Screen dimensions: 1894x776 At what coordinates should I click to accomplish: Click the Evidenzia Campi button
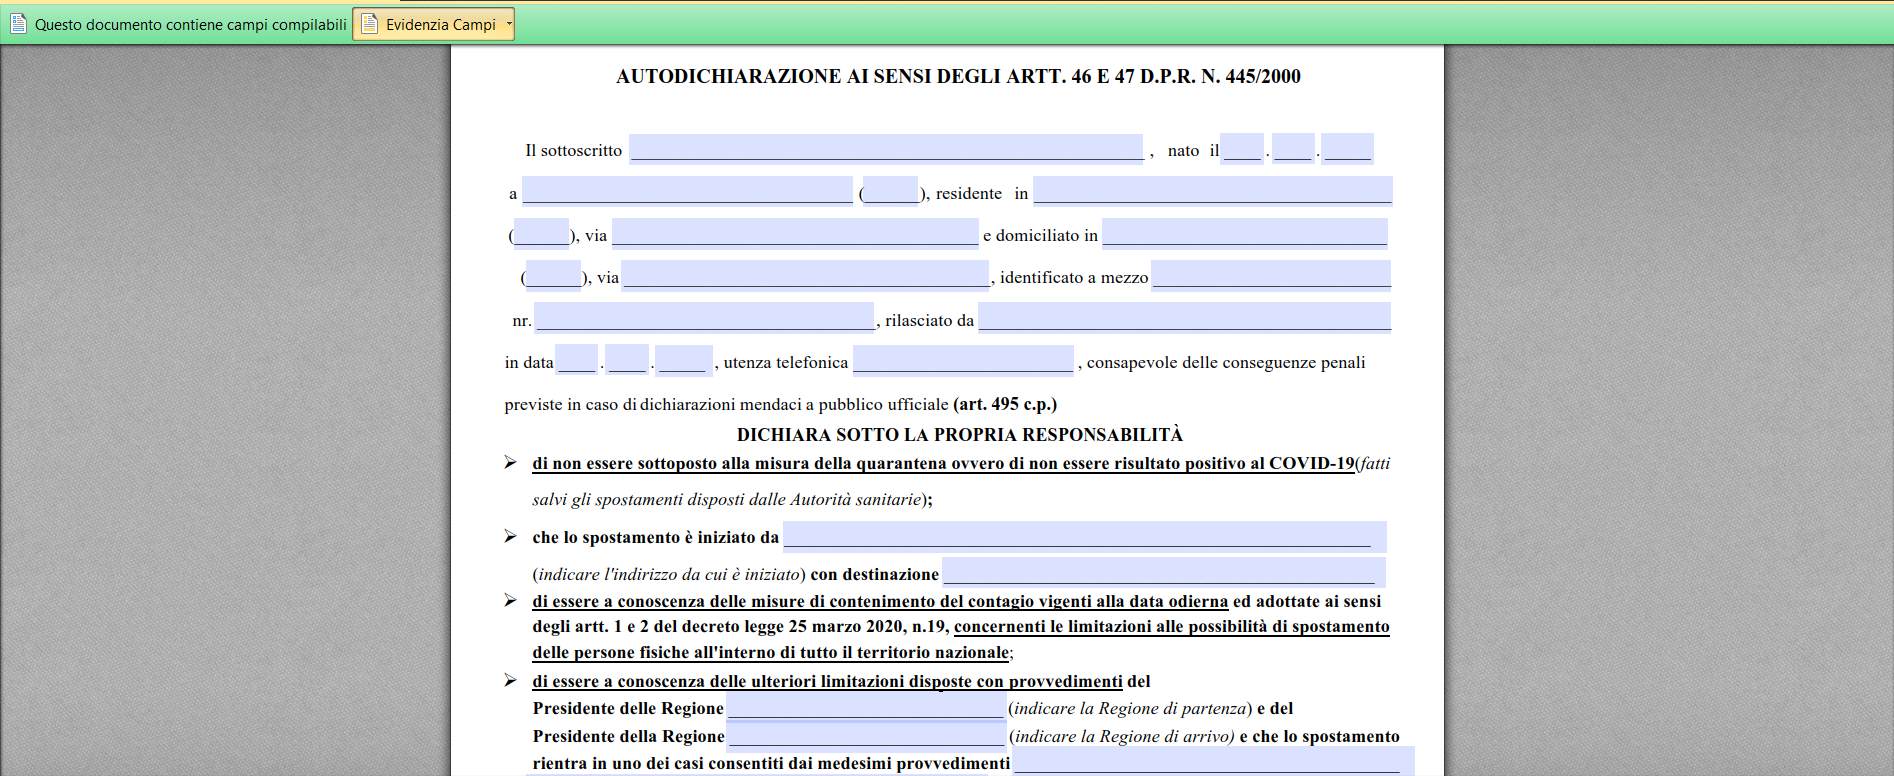pos(433,24)
